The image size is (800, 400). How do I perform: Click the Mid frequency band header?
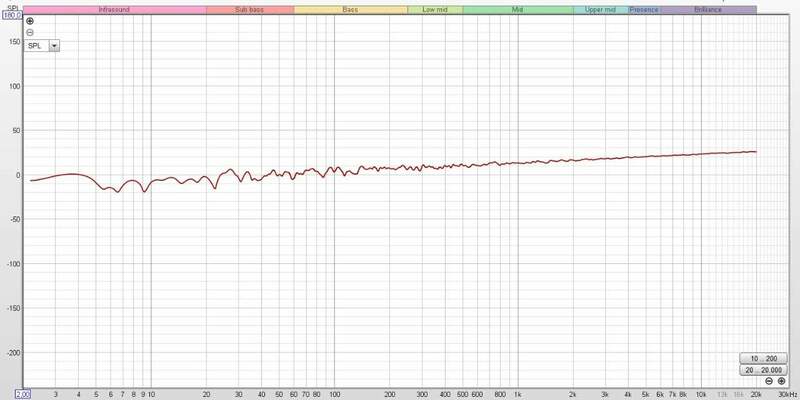[x=517, y=9]
